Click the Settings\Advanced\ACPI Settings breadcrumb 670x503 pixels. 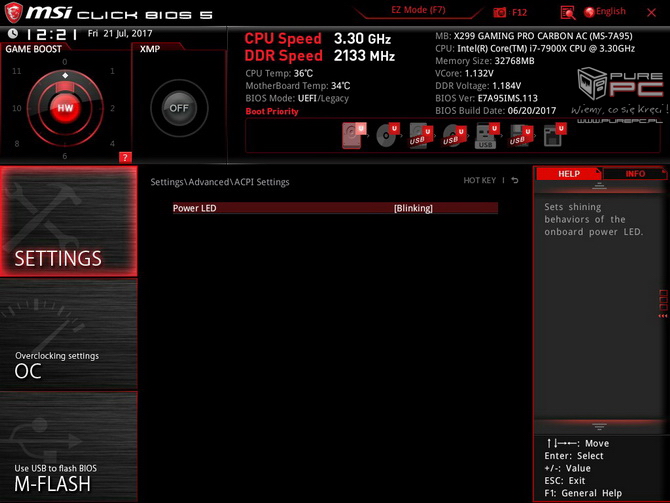[x=220, y=182]
